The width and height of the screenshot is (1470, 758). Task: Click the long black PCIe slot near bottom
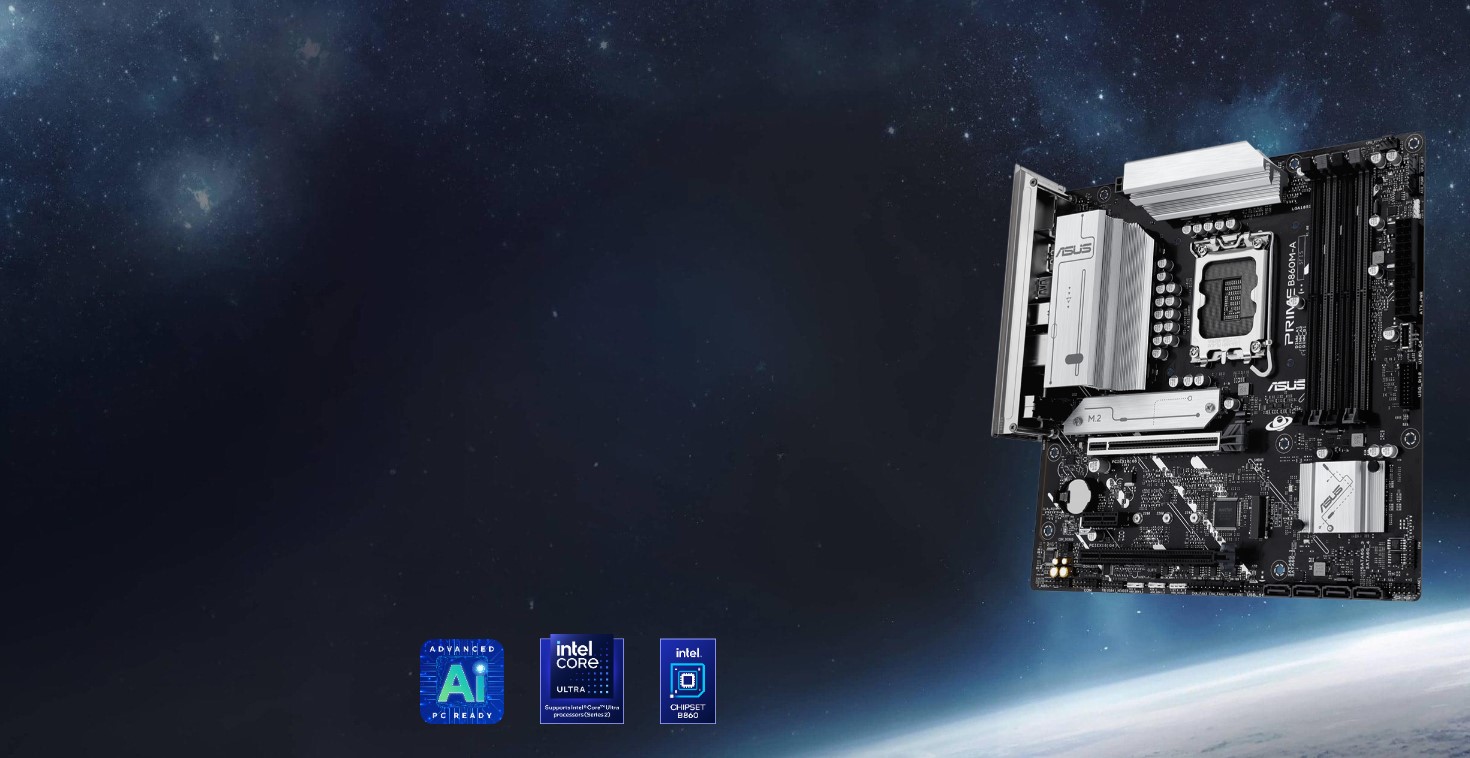pyautogui.click(x=1150, y=559)
